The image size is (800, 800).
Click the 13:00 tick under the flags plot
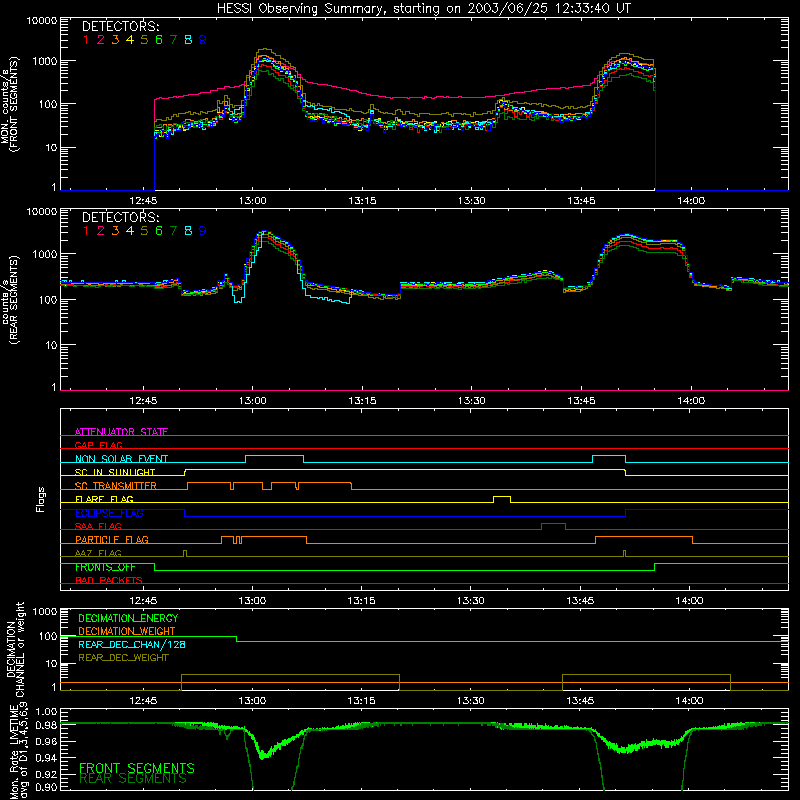point(252,601)
